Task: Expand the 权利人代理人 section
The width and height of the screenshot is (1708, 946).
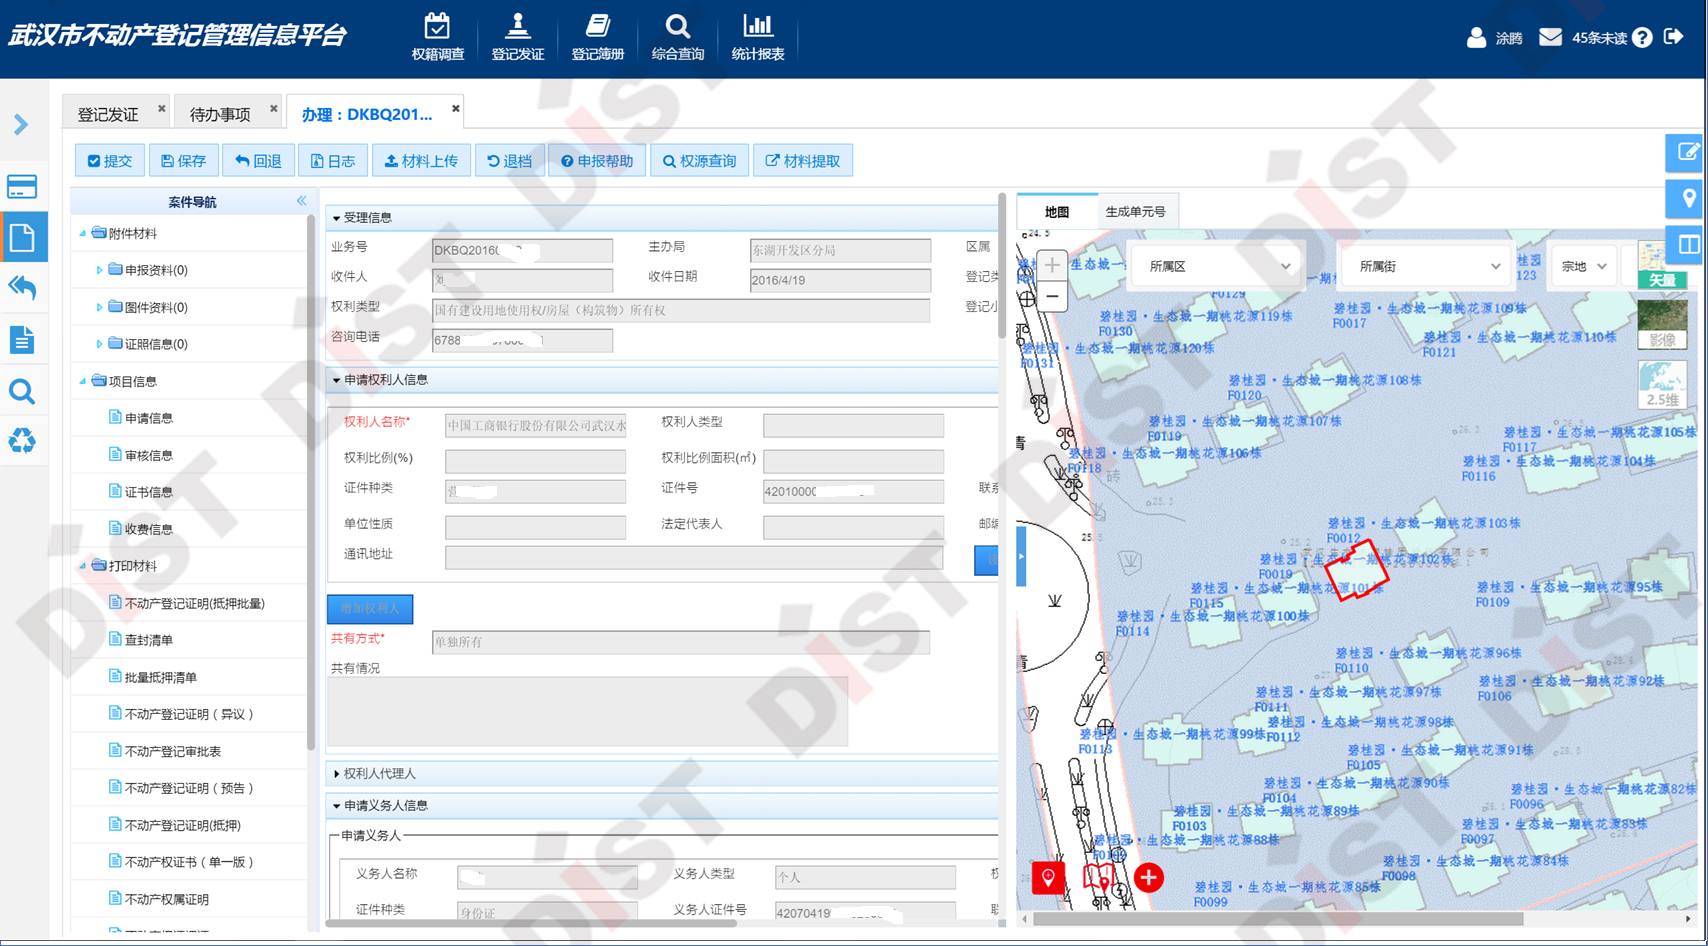Action: click(x=378, y=773)
